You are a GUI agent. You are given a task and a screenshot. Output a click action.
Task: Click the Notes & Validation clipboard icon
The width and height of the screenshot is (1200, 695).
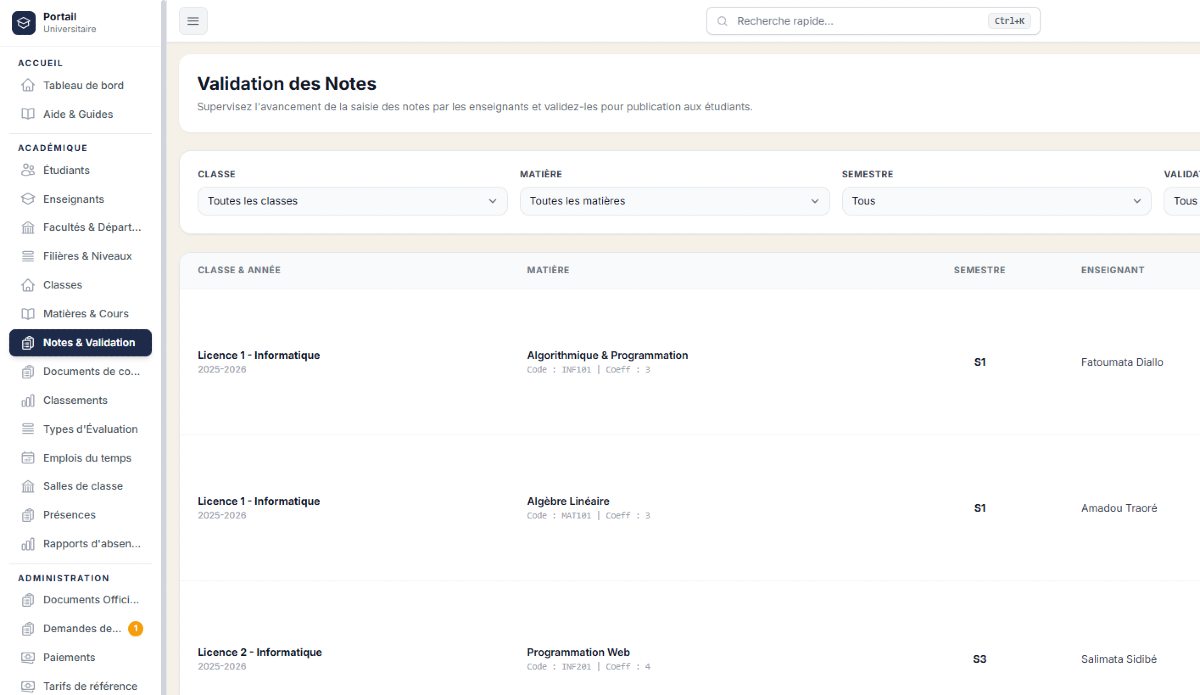coord(28,342)
